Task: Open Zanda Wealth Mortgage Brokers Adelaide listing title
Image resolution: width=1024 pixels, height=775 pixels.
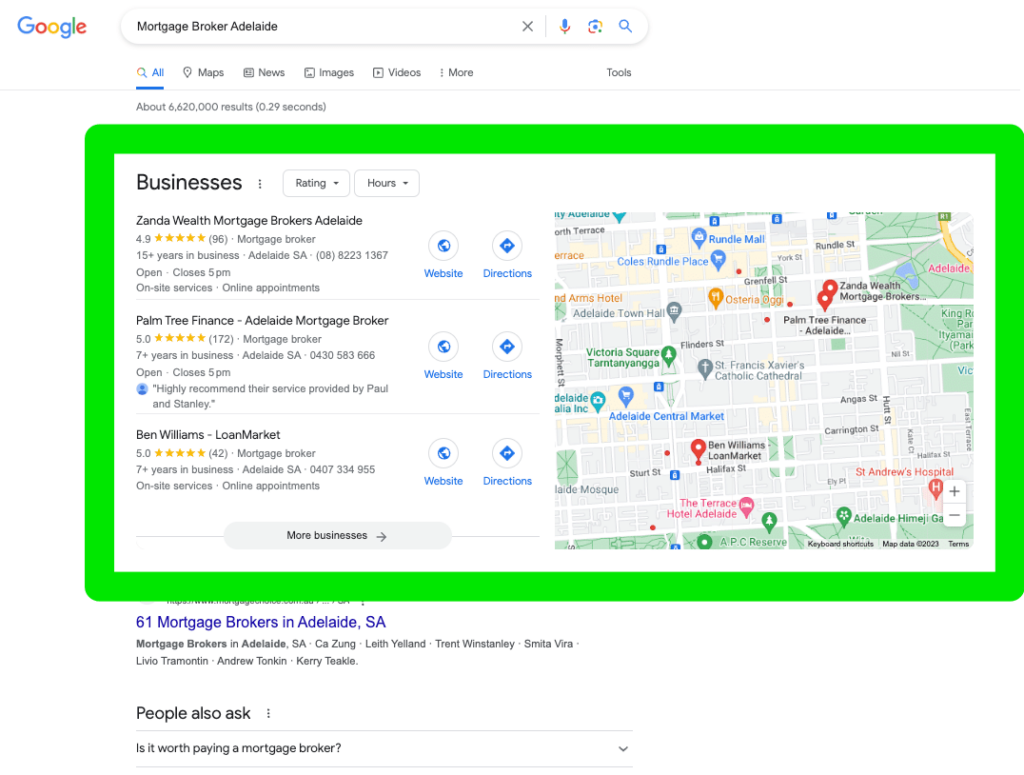Action: [x=249, y=221]
